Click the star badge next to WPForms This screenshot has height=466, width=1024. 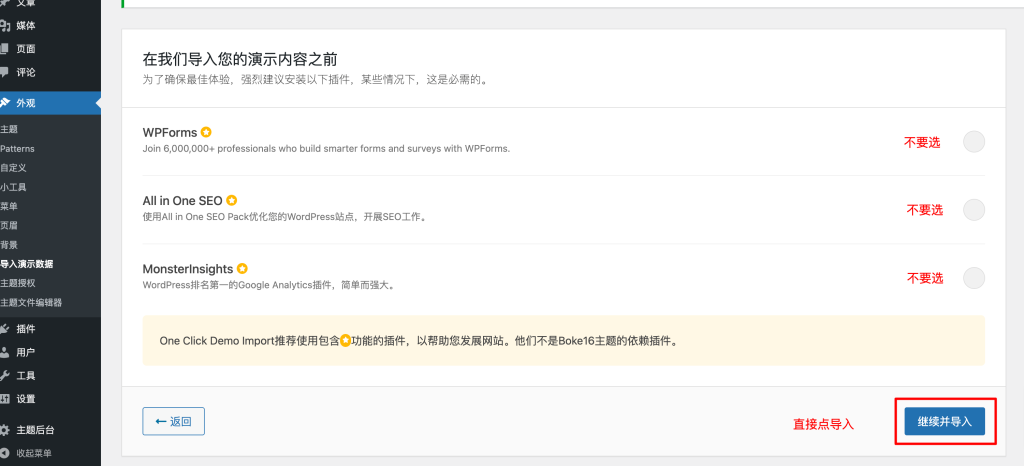(206, 132)
